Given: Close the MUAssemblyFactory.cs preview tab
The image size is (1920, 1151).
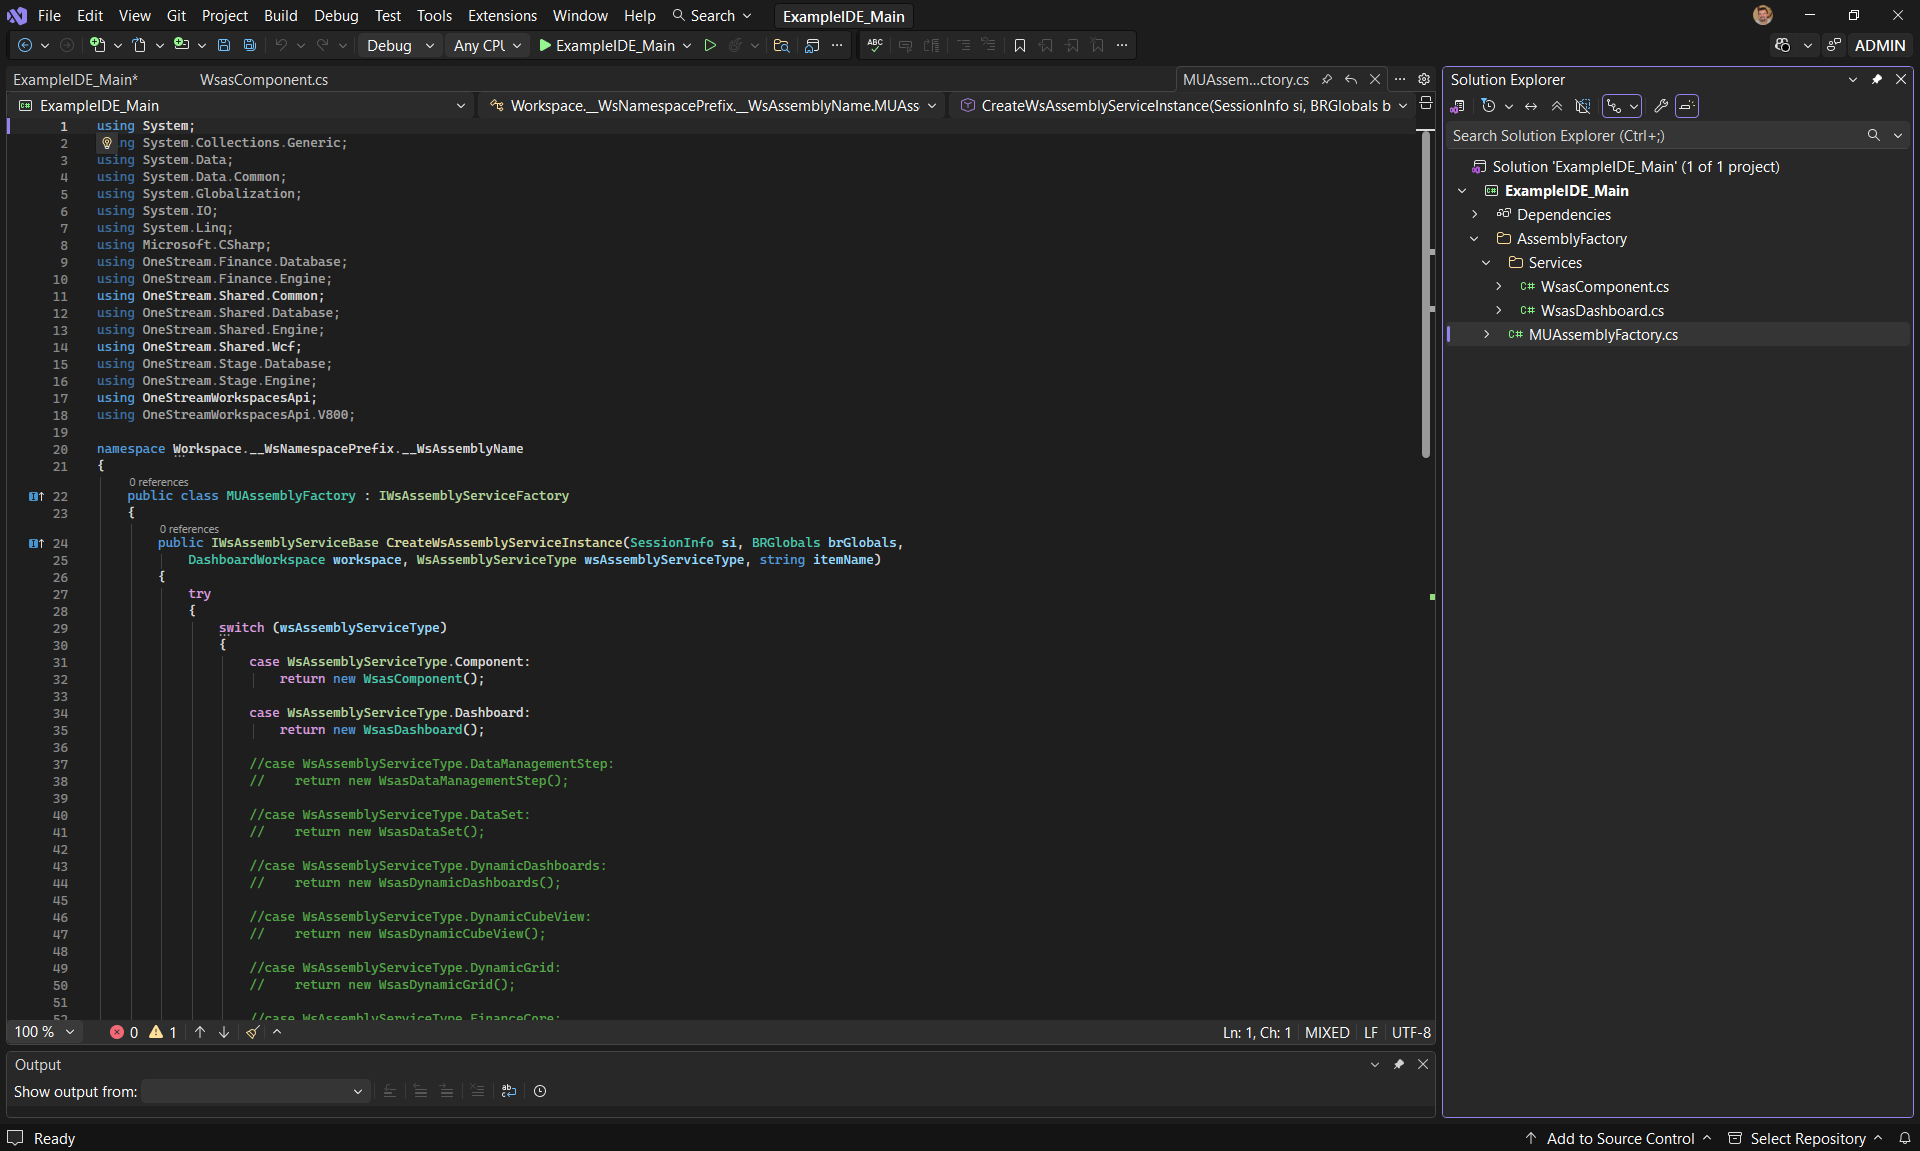Looking at the screenshot, I should 1375,79.
